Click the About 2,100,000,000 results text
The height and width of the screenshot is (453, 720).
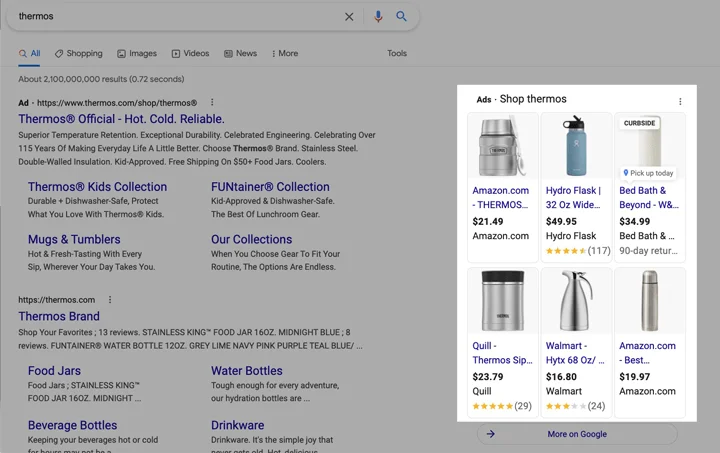[101, 79]
